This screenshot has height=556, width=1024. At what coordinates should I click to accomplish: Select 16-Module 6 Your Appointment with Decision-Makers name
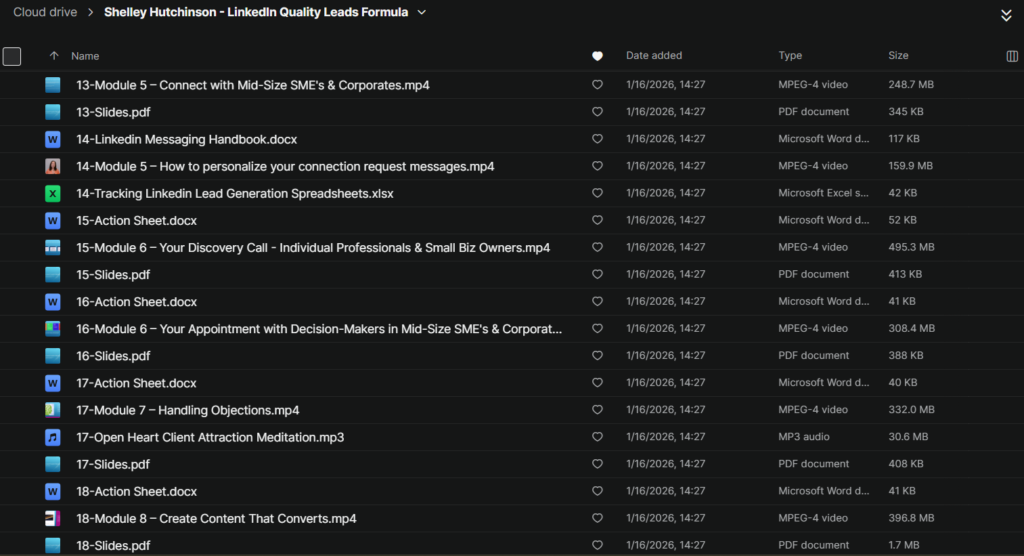point(319,329)
